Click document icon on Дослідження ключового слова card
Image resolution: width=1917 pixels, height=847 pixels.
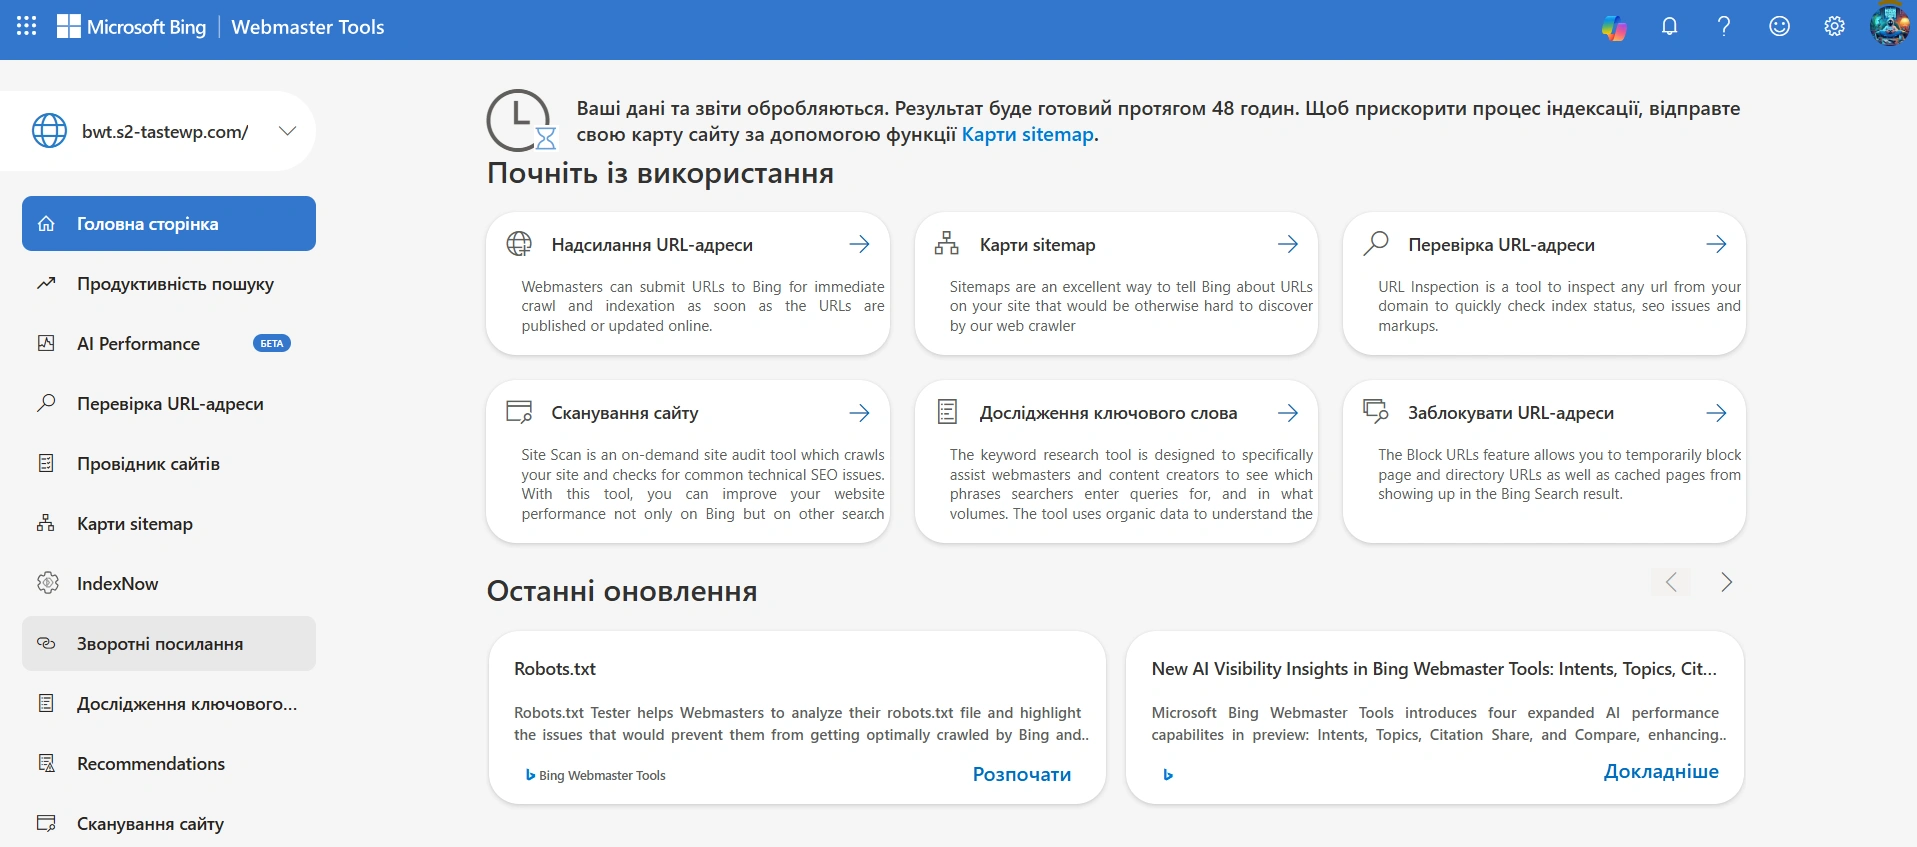947,411
